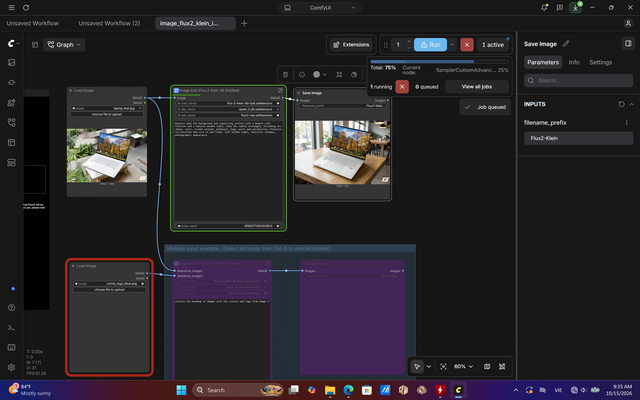This screenshot has width=640, height=400.
Task: Click the 1 active jobs button
Action: (493, 44)
